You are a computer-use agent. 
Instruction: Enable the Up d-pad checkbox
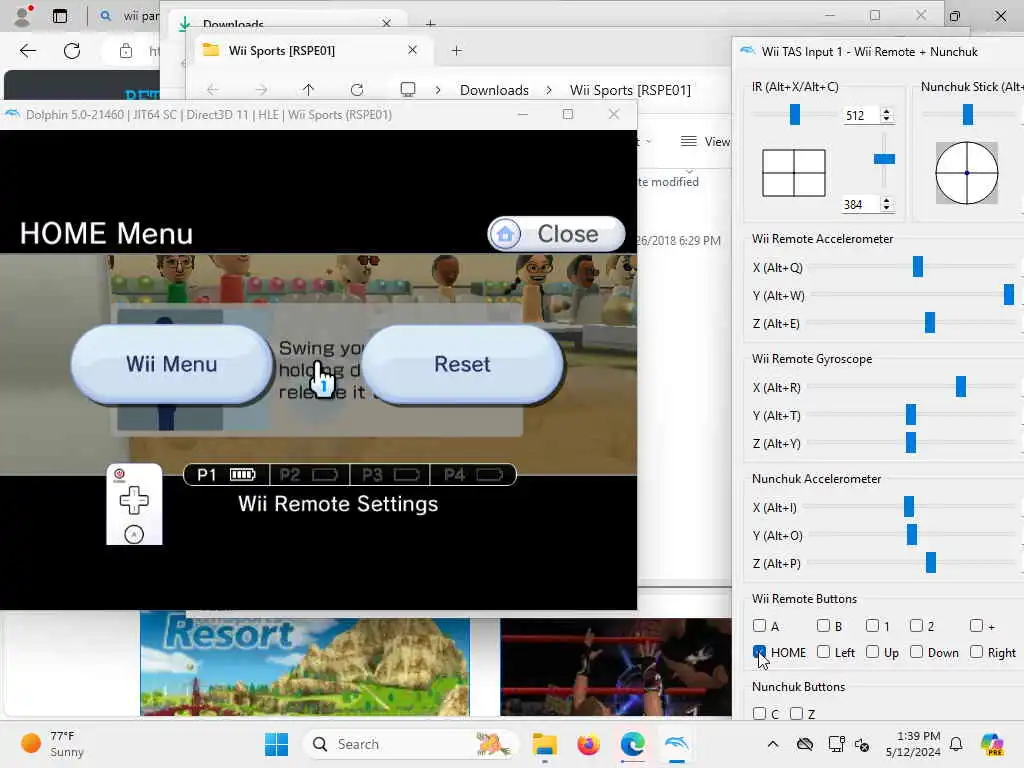(872, 652)
